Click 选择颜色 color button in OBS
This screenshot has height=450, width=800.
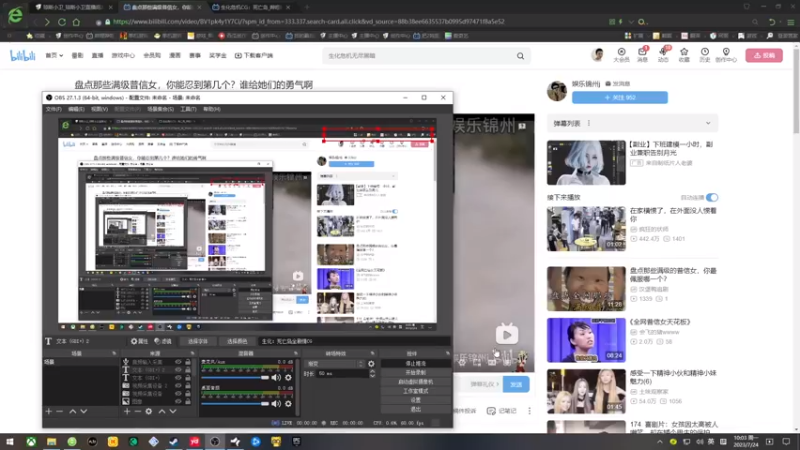click(237, 341)
